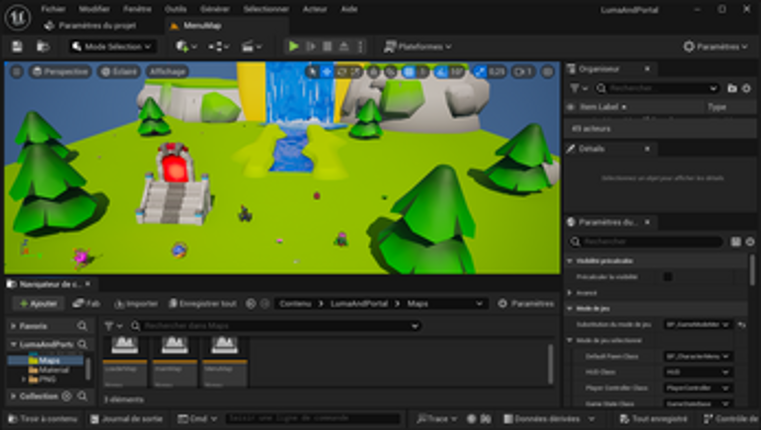The height and width of the screenshot is (430, 761).
Task: Open the Plateformes dropdown
Action: pos(417,47)
